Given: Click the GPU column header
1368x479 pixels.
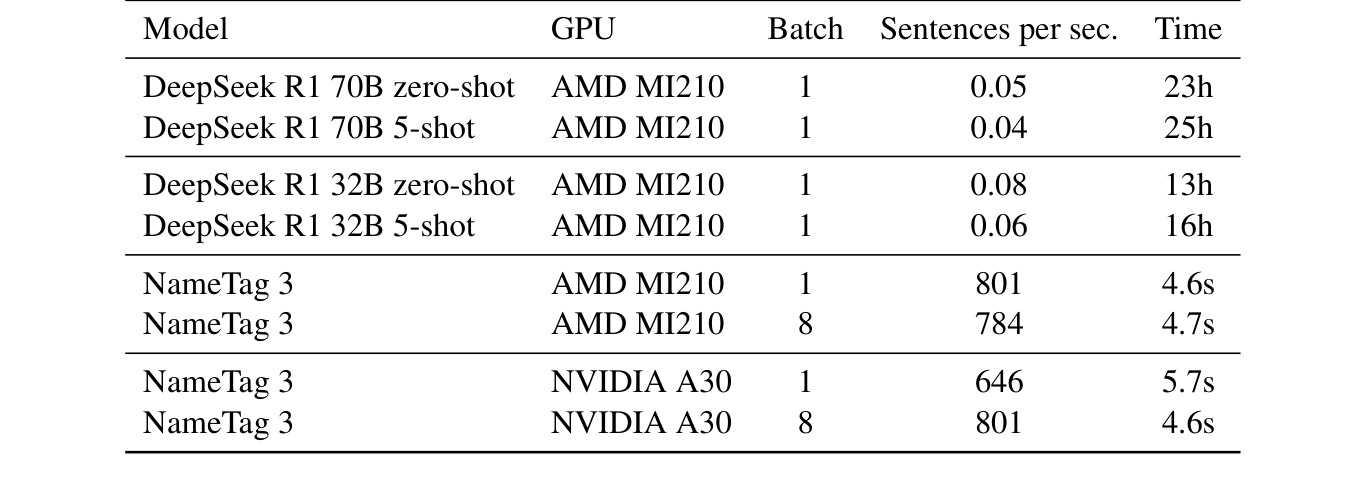Looking at the screenshot, I should 583,29.
